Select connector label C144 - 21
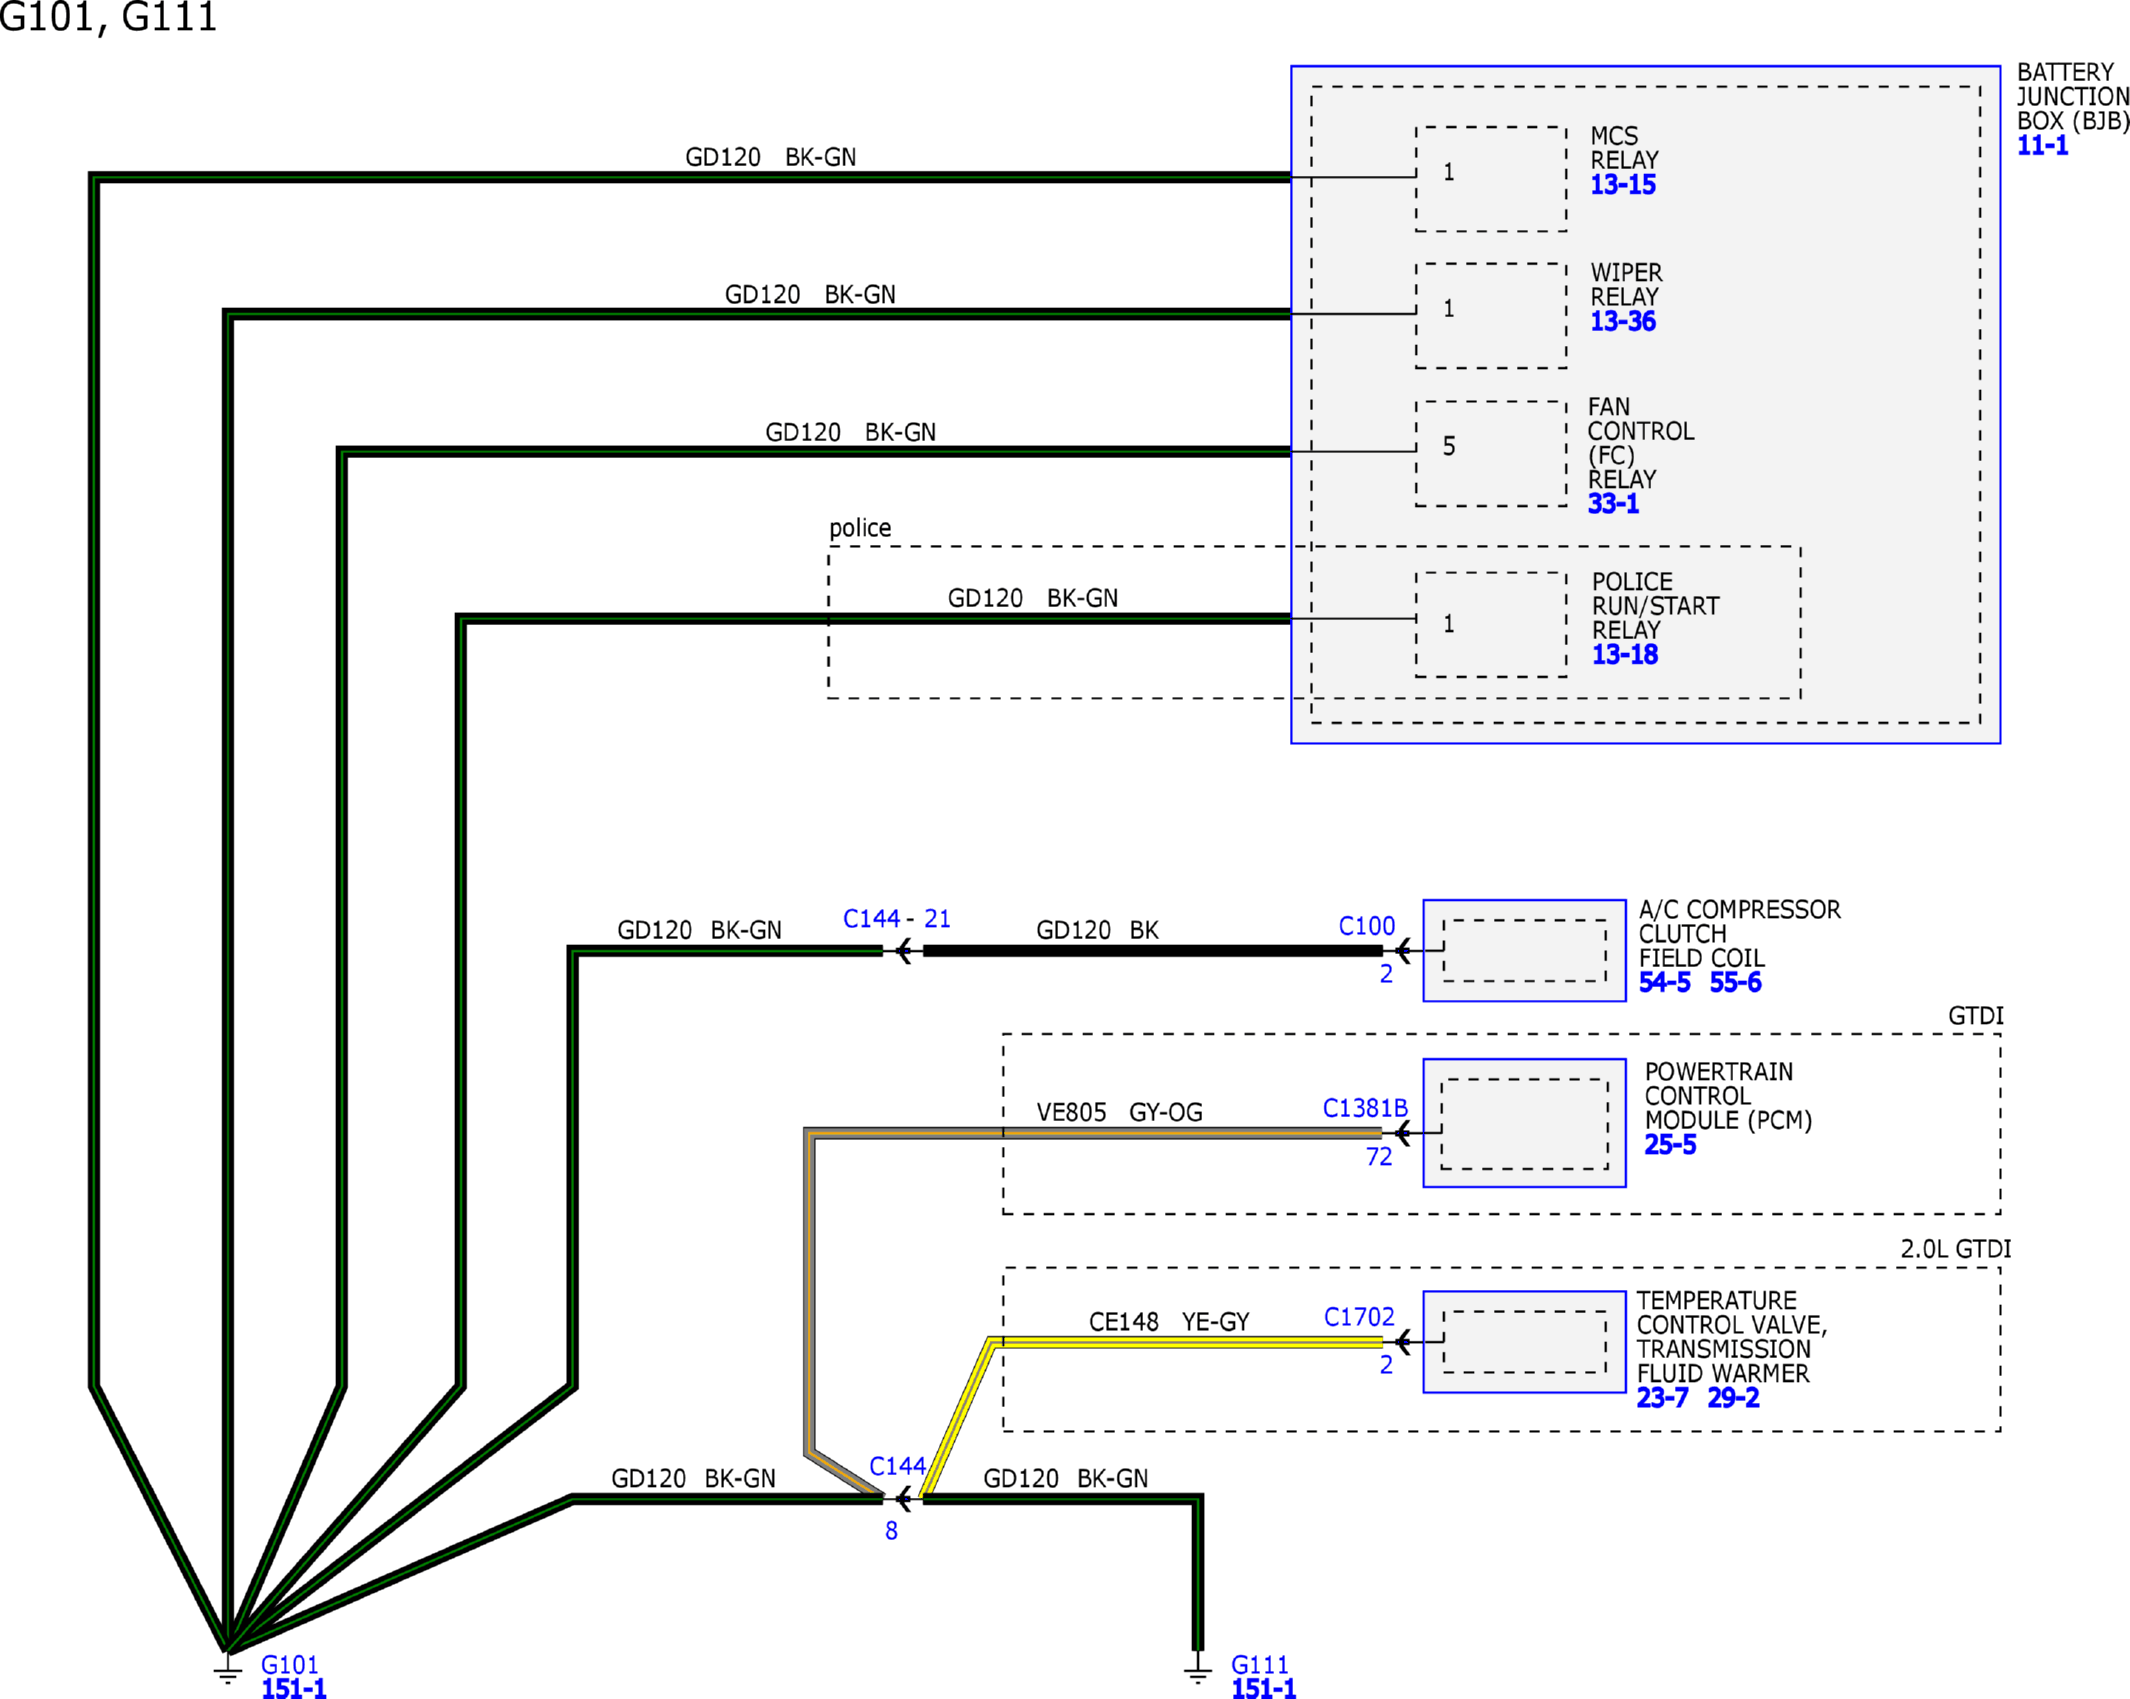Viewport: 2130px width, 1699px height. [x=896, y=919]
